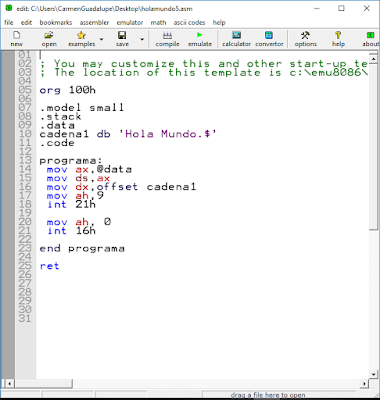Click the 'programa:' label line
Image resolution: width=380 pixels, height=400 pixels.
click(71, 161)
